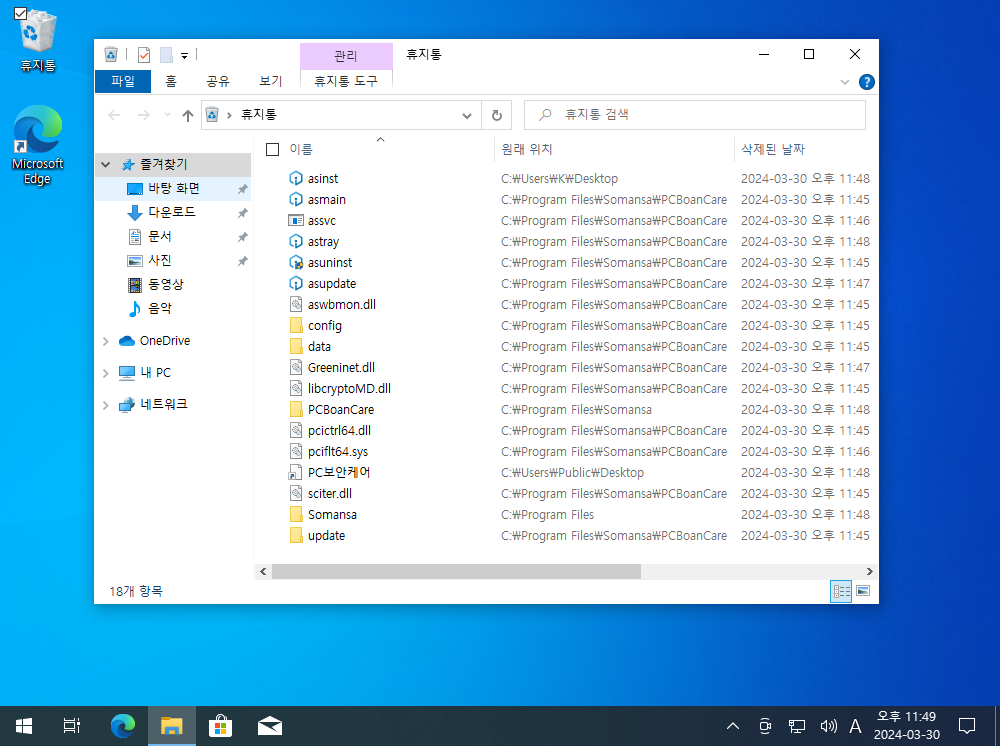Select the asinst file icon
Image resolution: width=1000 pixels, height=746 pixels.
(296, 179)
